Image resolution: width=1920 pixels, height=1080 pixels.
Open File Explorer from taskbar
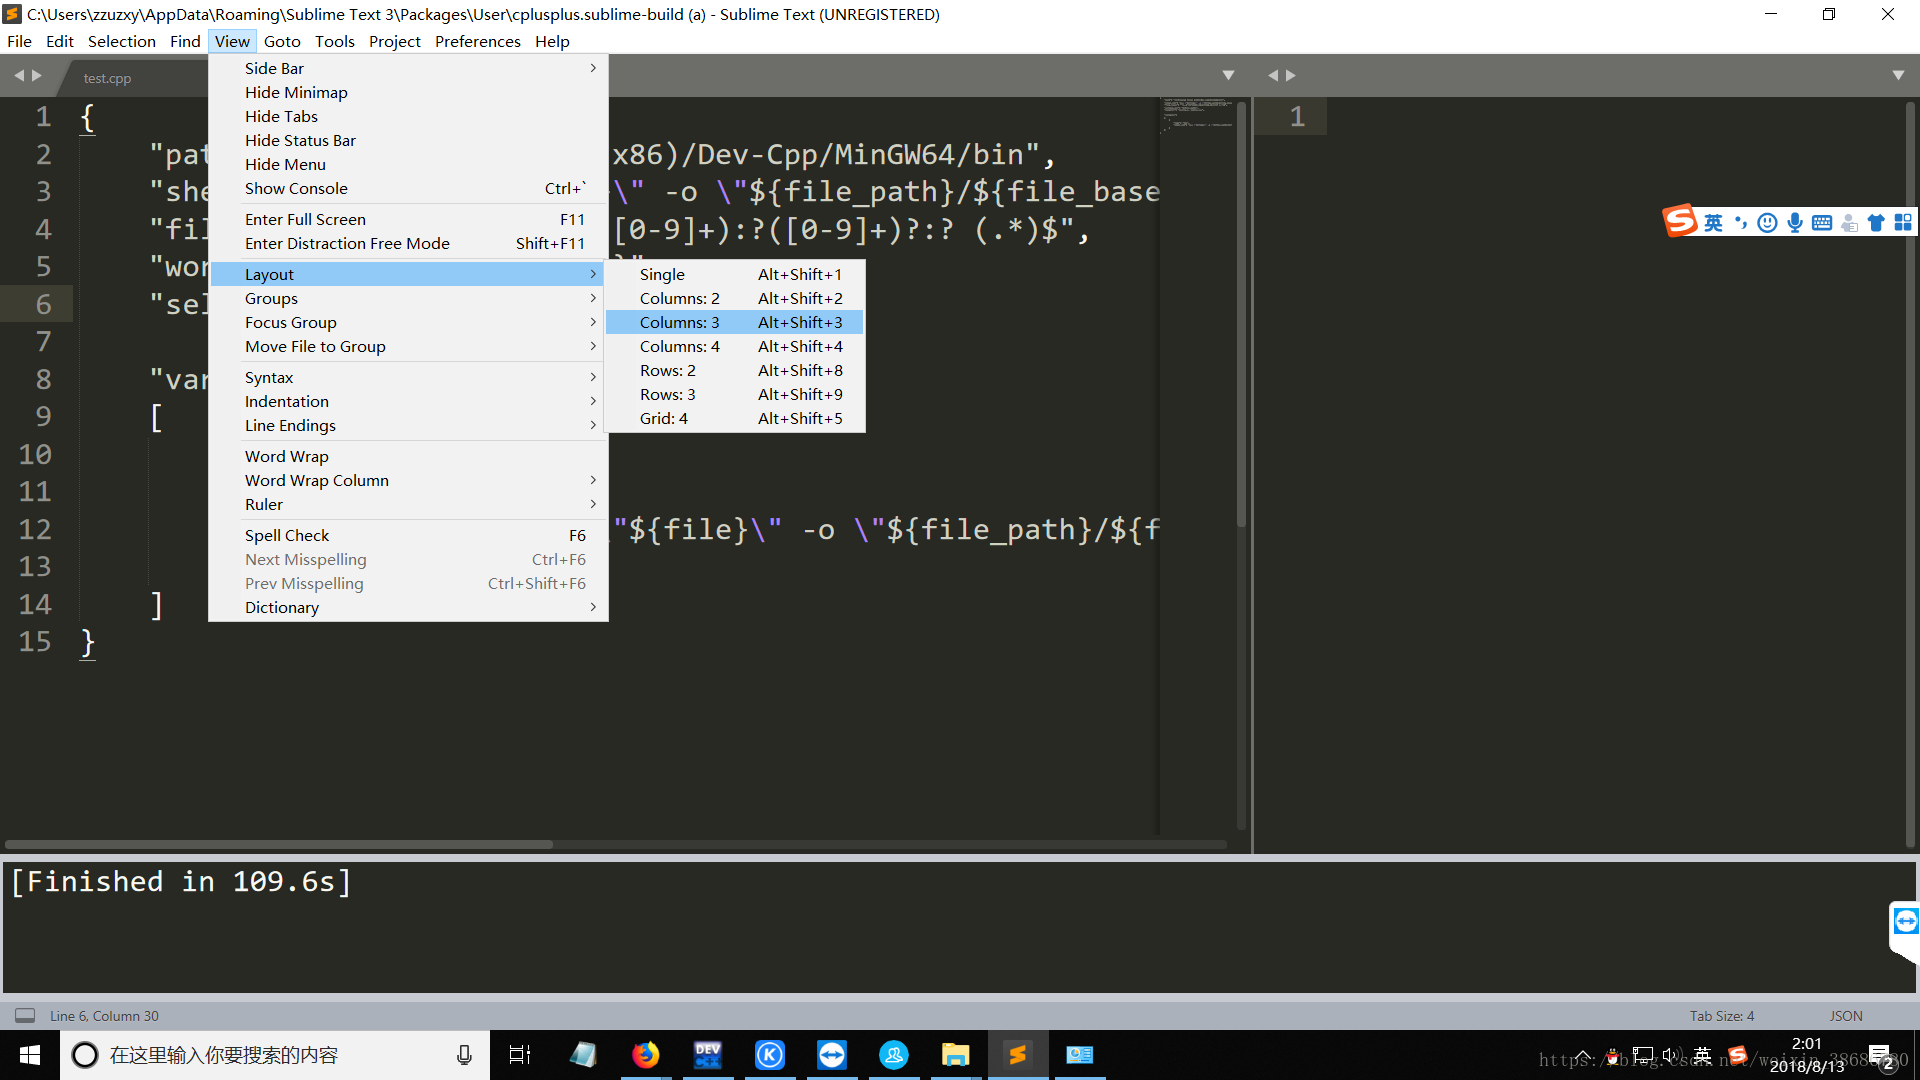(x=955, y=1055)
